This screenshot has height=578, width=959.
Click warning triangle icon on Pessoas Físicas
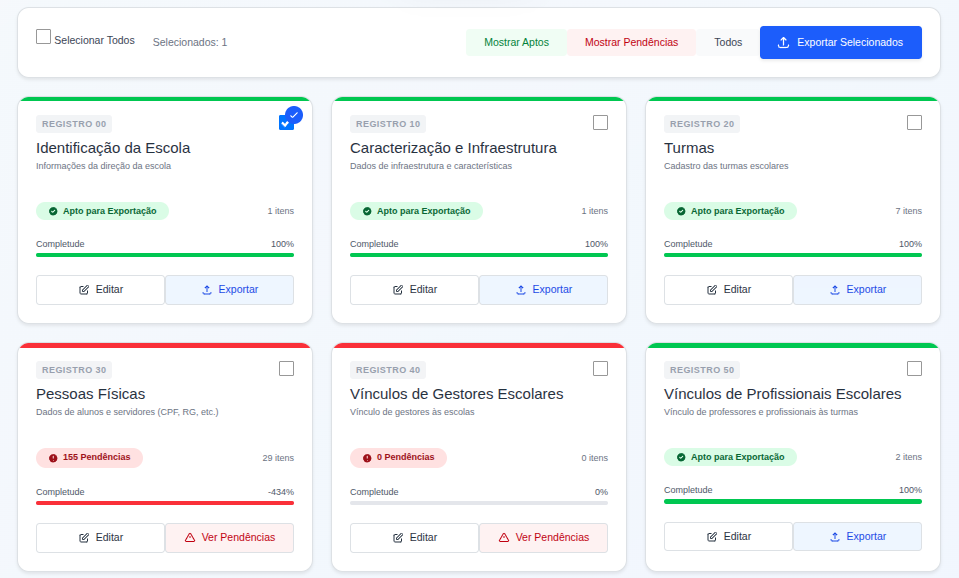(190, 538)
